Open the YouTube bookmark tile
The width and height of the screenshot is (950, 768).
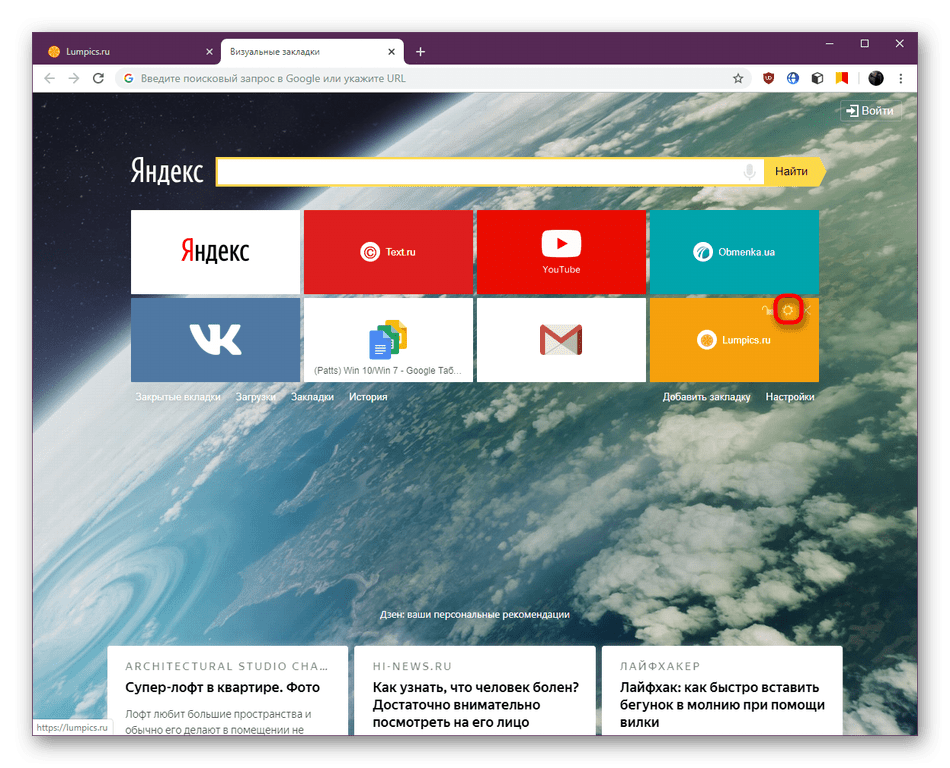(561, 252)
